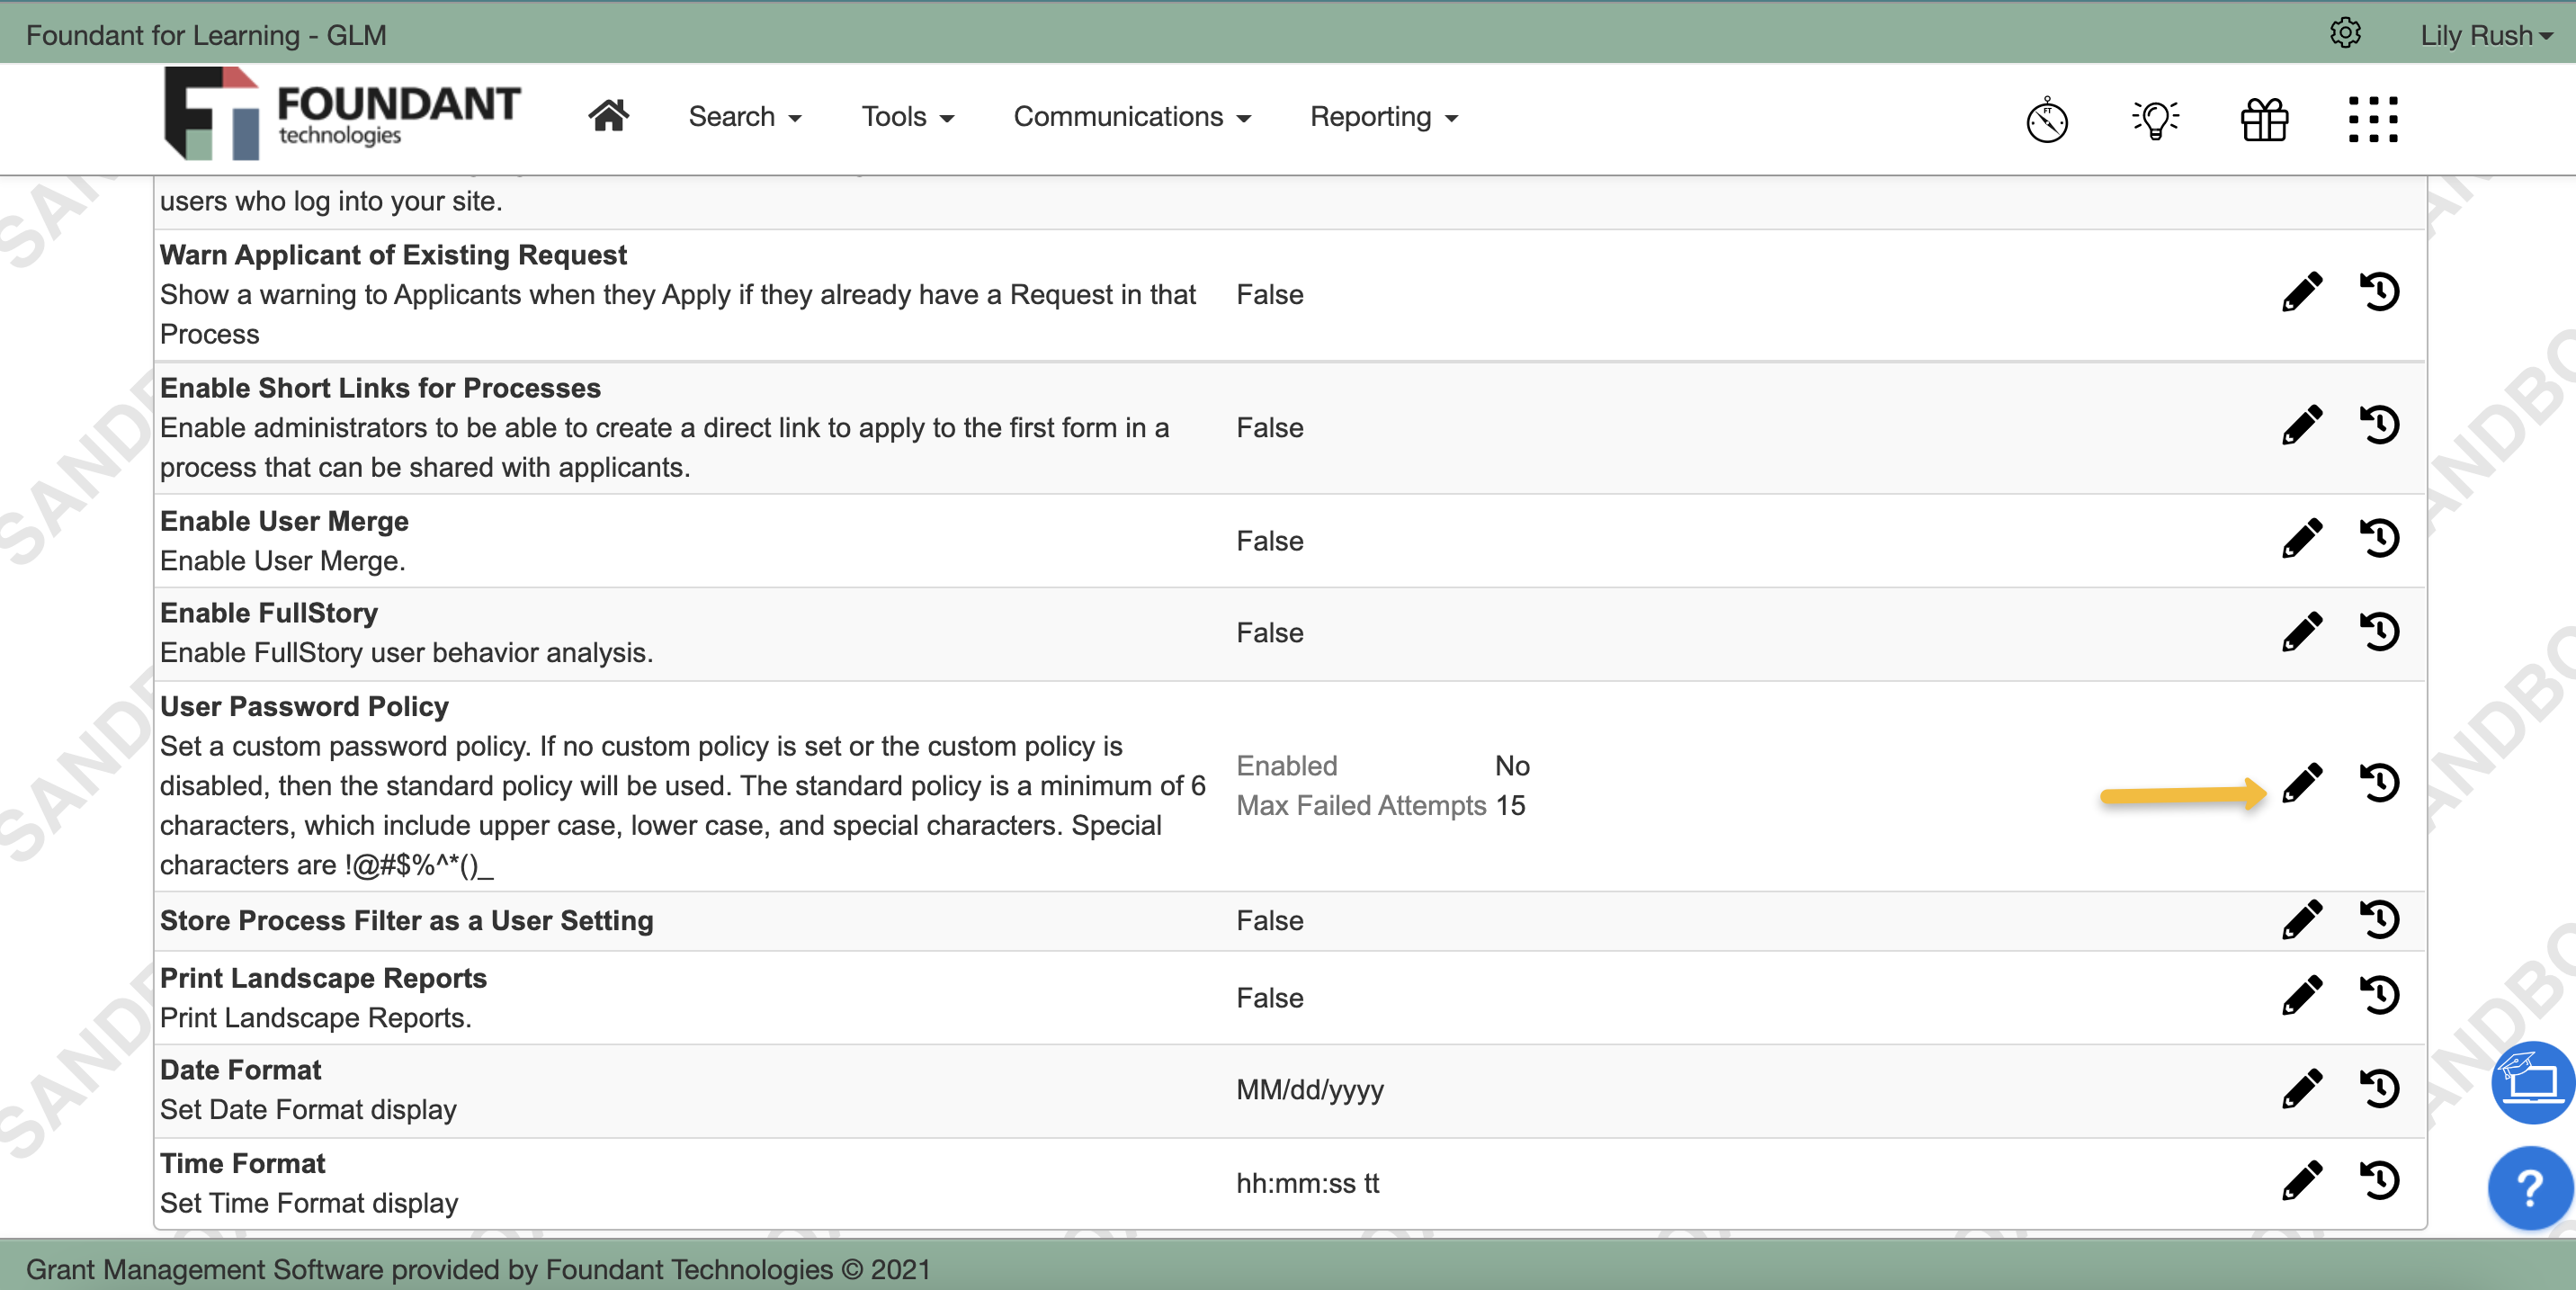View new features via the gift icon
Image resolution: width=2576 pixels, height=1290 pixels.
2263,120
